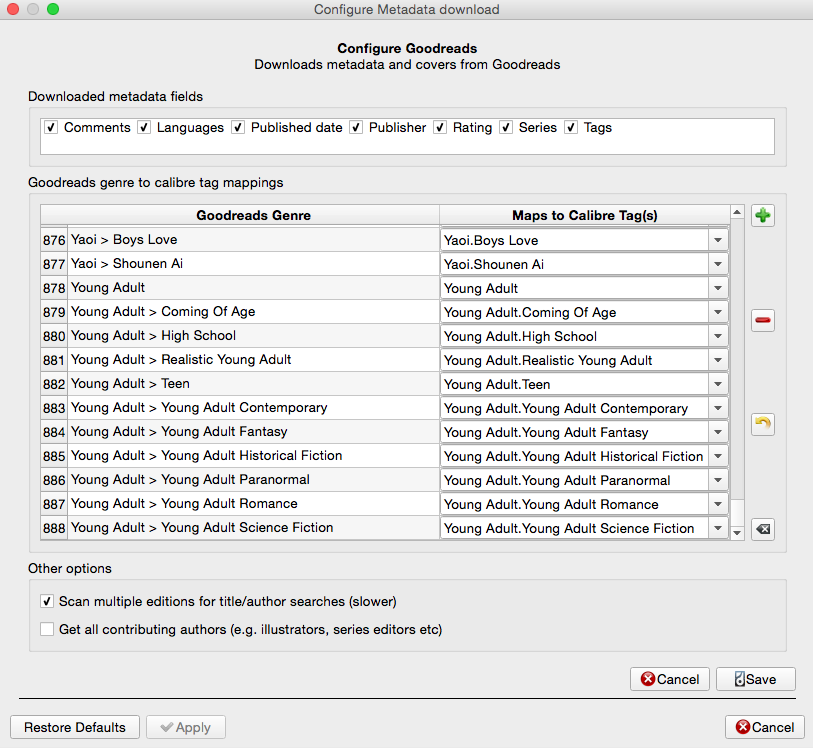Add a new genre mapping with green plus
Screen dimensions: 813x748
click(x=763, y=215)
